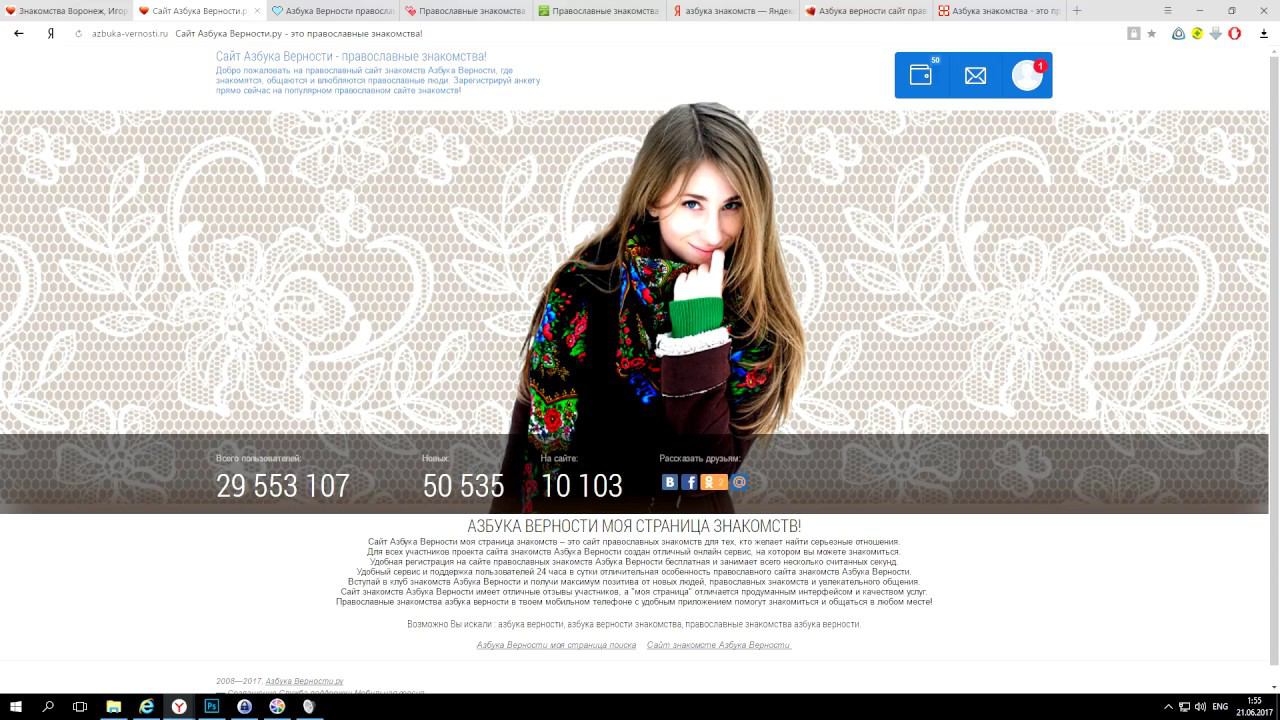Switch to the pink-heart Православные знакомства tab
Screen dimensions: 1280x720
click(467, 11)
